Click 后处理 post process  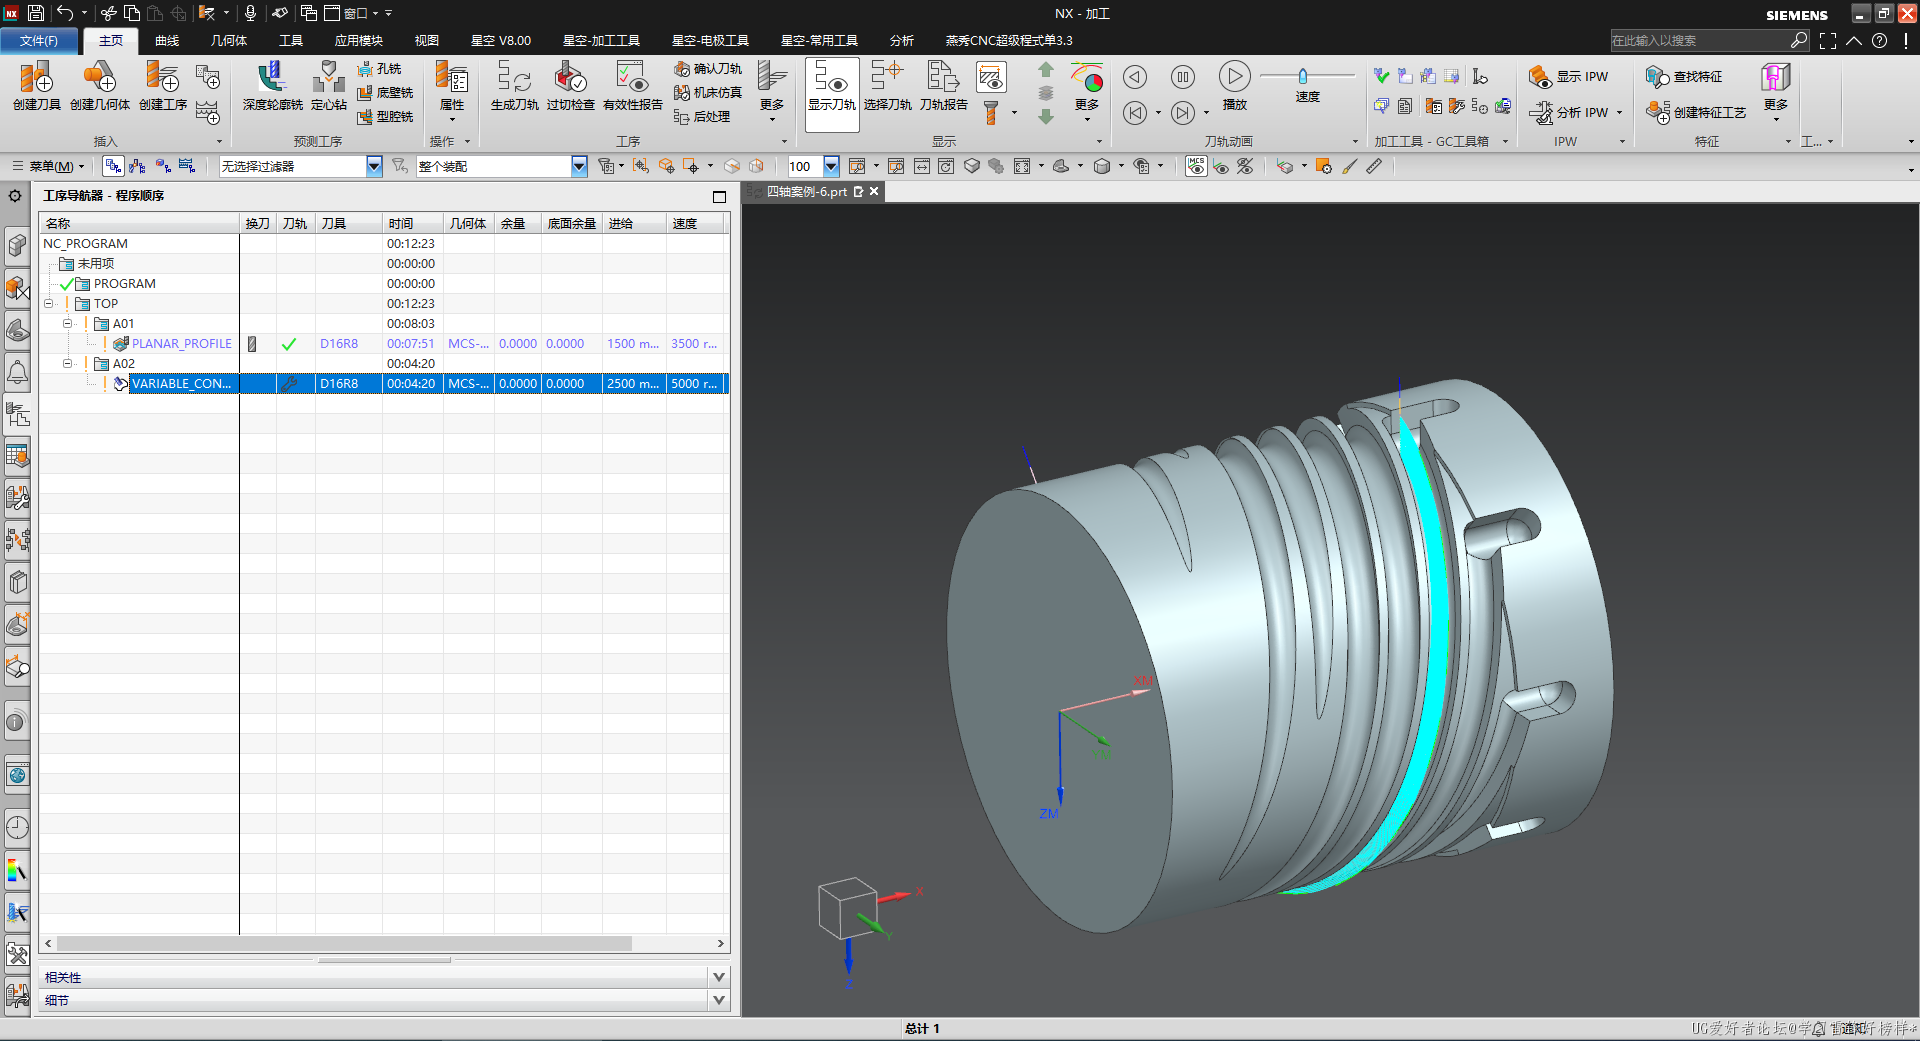click(x=702, y=116)
